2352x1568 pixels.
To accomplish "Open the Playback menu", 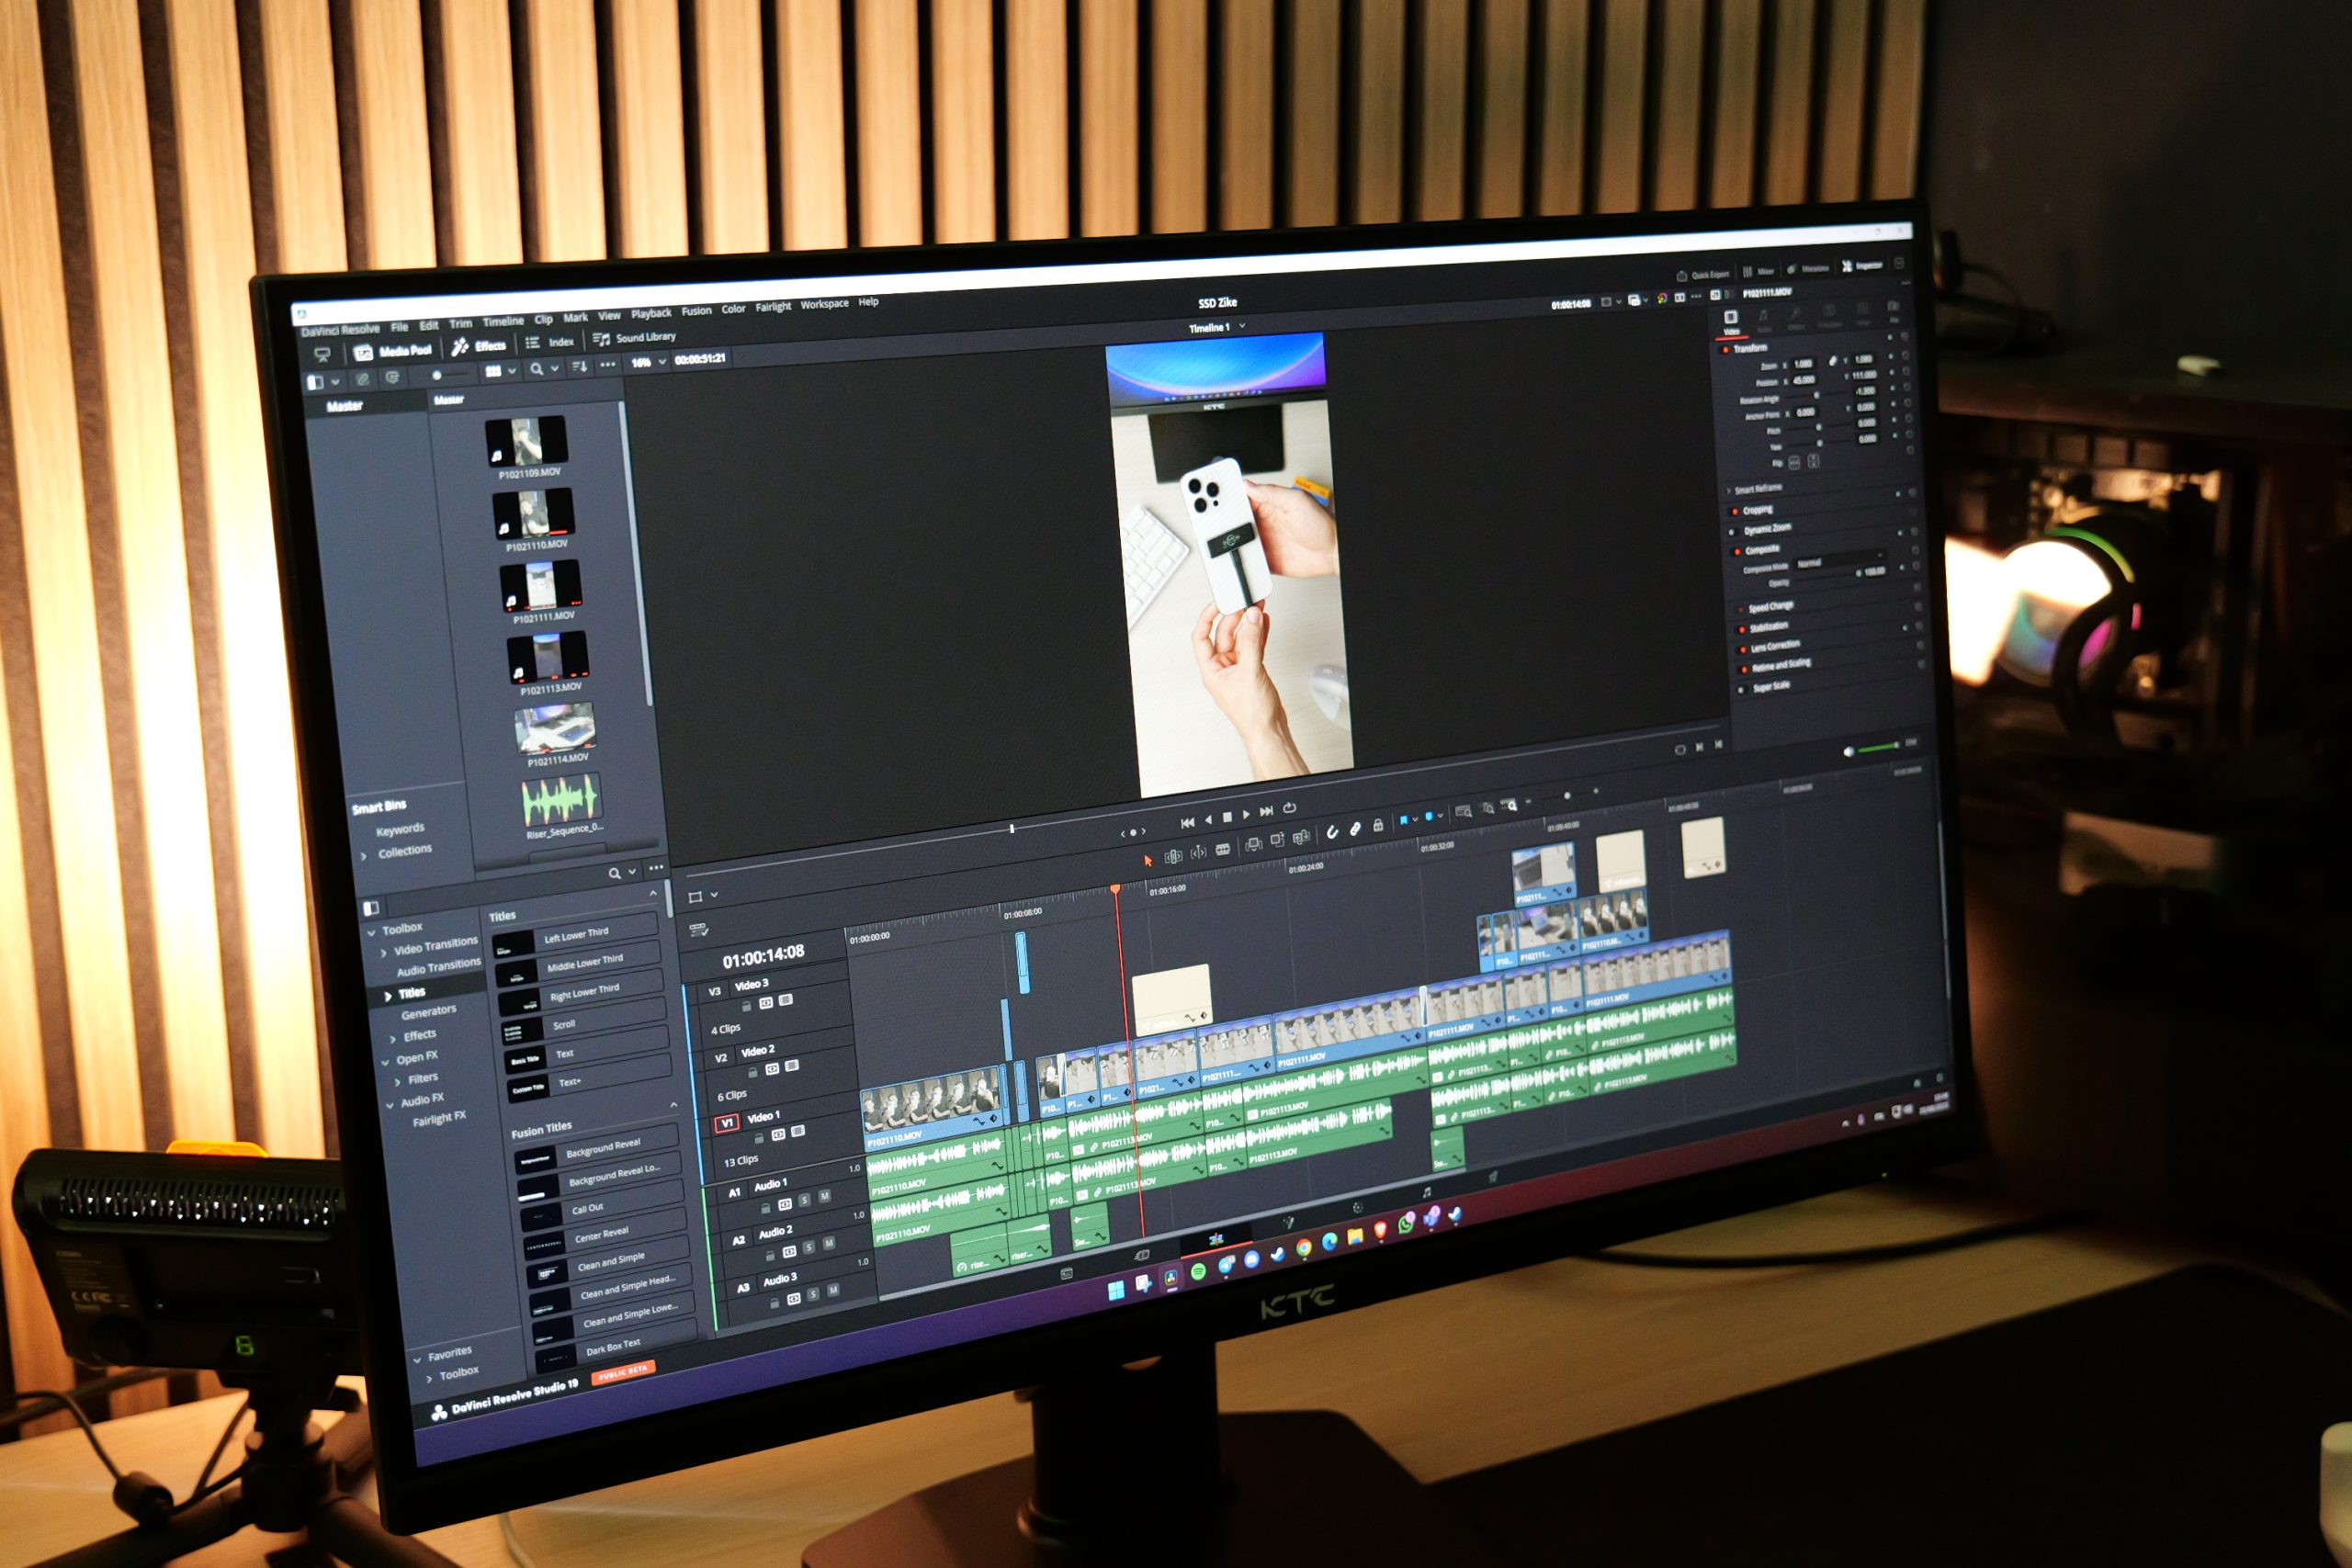I will pos(651,313).
